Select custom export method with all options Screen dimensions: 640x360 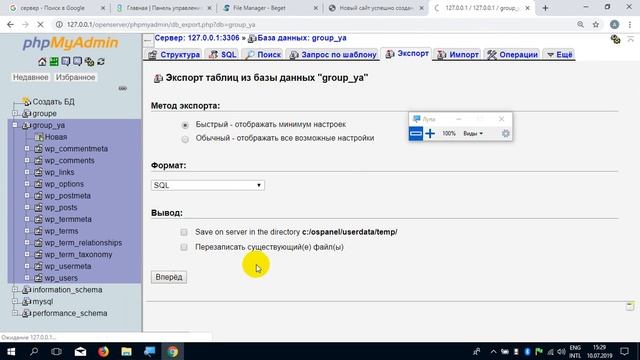[185, 139]
